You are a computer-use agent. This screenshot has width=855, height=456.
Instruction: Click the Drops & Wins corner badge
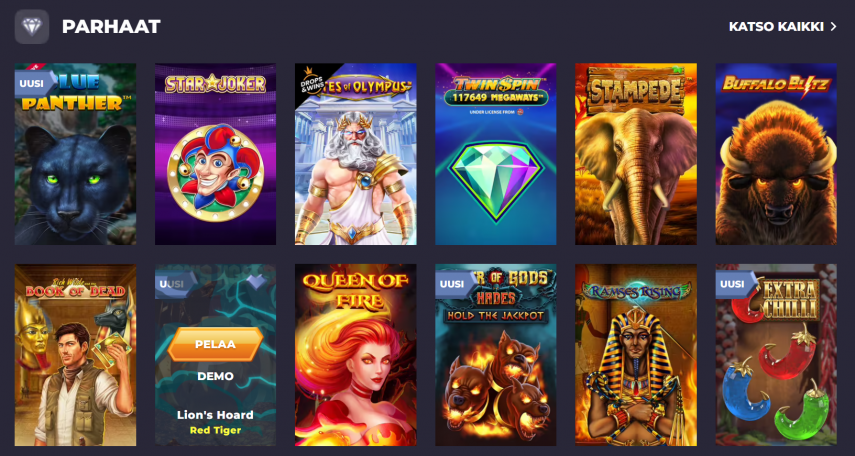pyautogui.click(x=312, y=81)
